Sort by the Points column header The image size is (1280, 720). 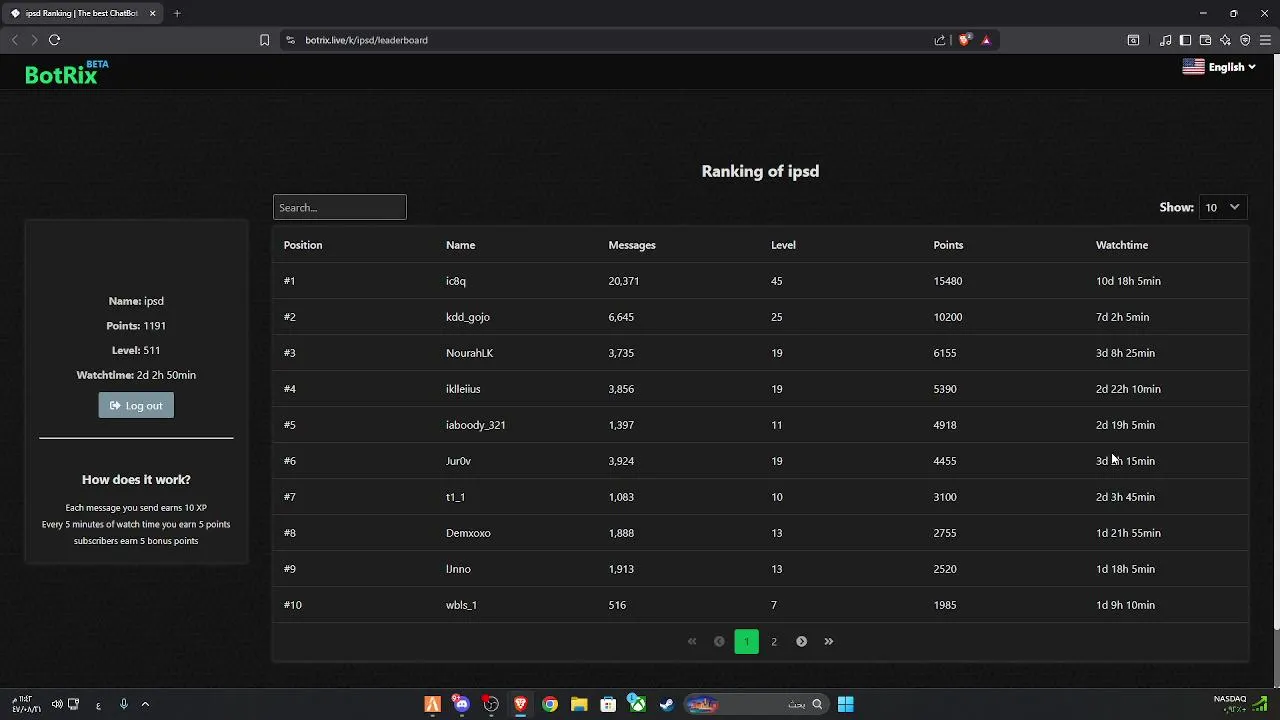[948, 245]
